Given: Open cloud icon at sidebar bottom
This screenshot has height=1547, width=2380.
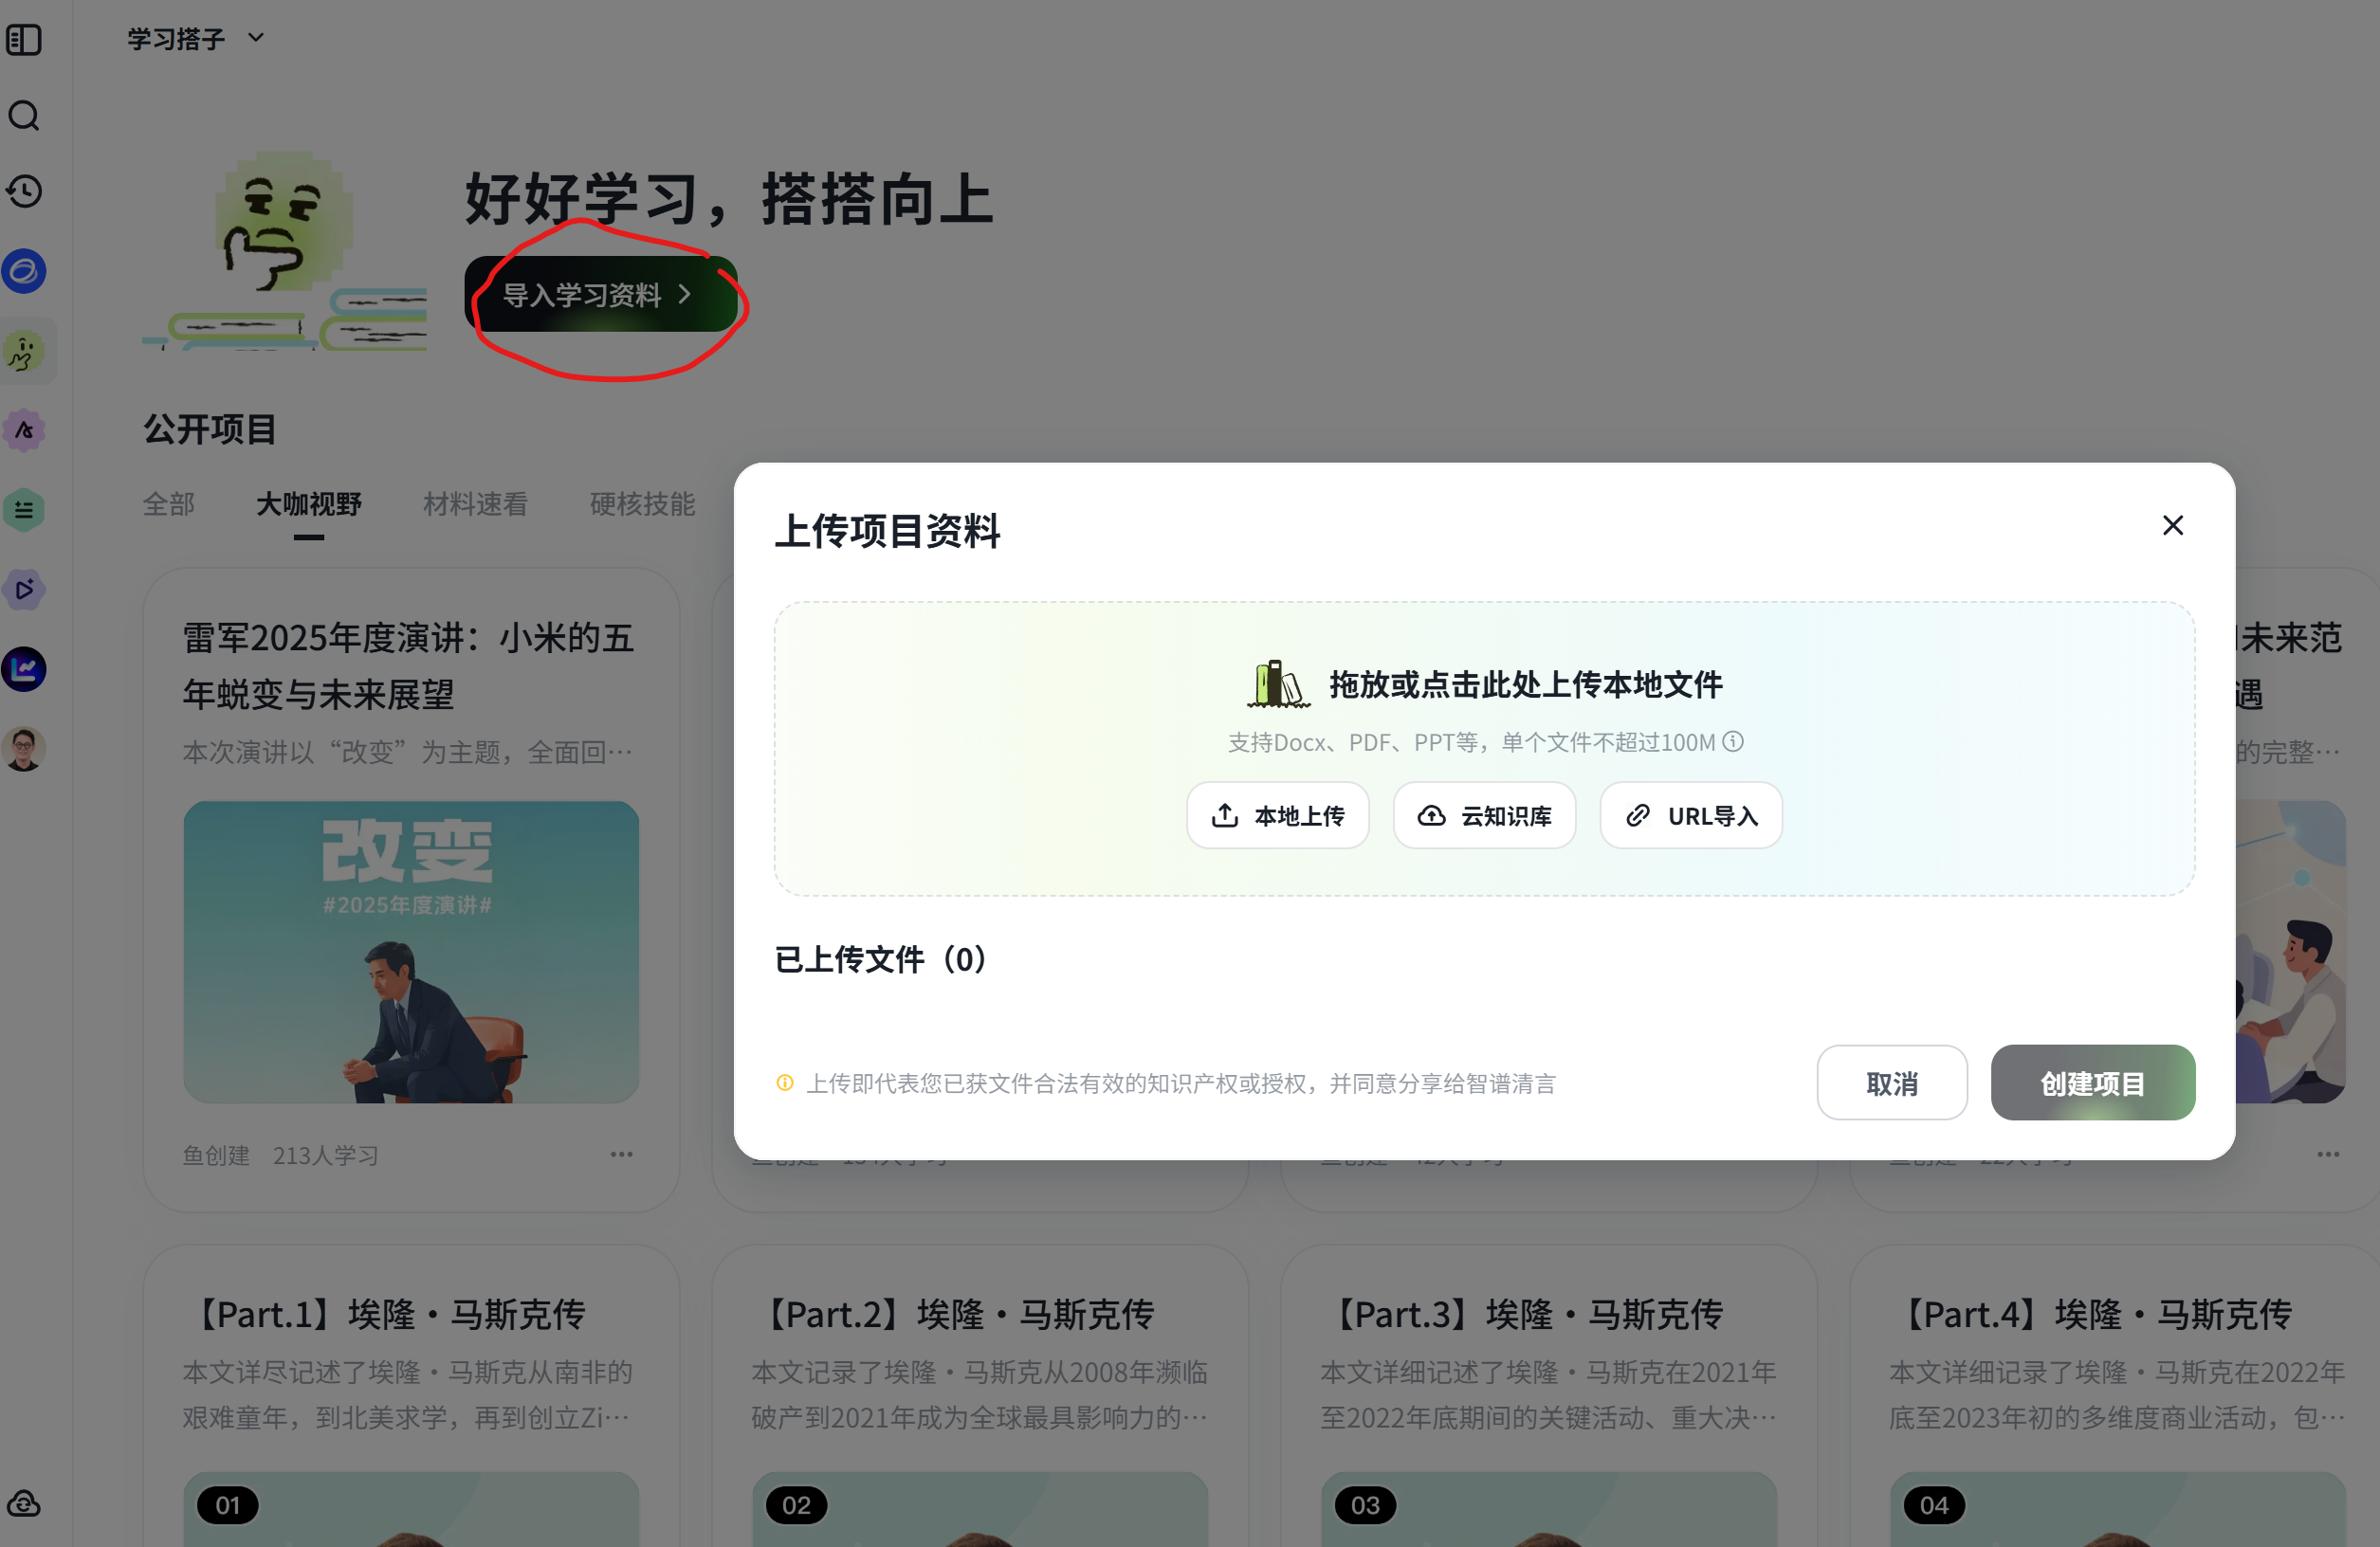Looking at the screenshot, I should click(24, 1503).
